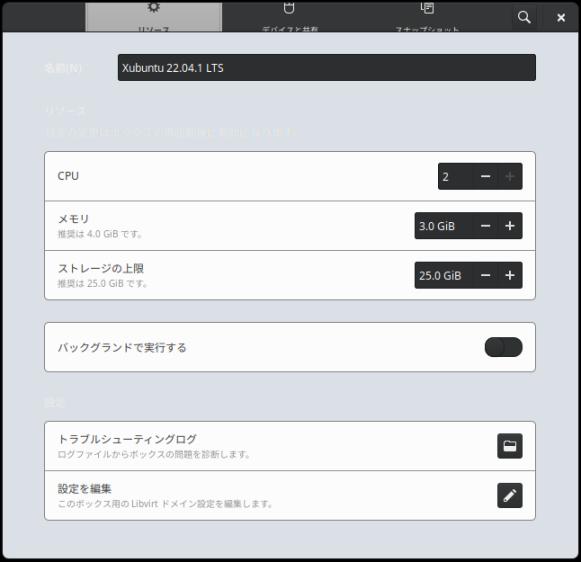Increase memory with the plus button
The height and width of the screenshot is (562, 581).
(510, 226)
